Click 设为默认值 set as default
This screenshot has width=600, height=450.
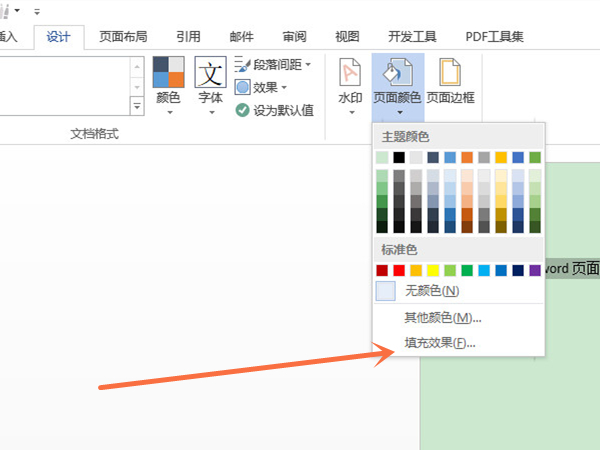275,110
